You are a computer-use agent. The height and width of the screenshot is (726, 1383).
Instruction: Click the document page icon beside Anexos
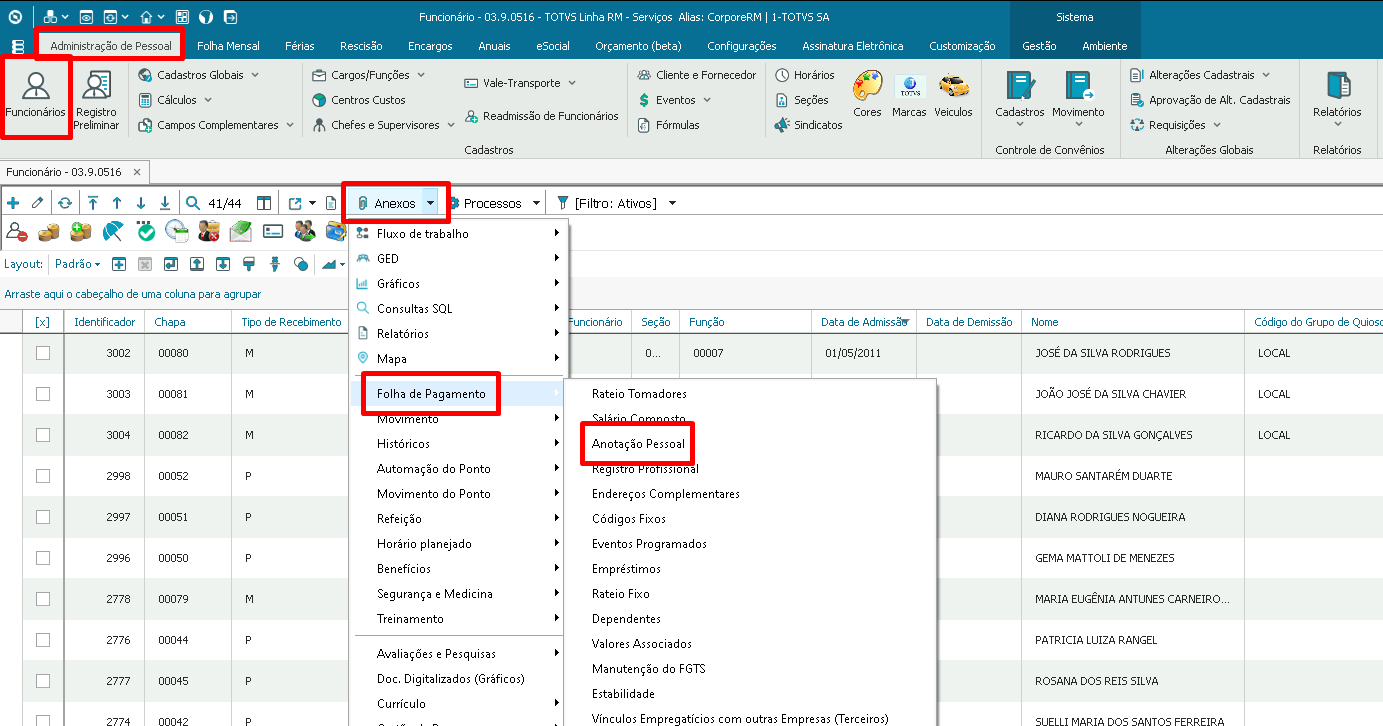[x=331, y=203]
